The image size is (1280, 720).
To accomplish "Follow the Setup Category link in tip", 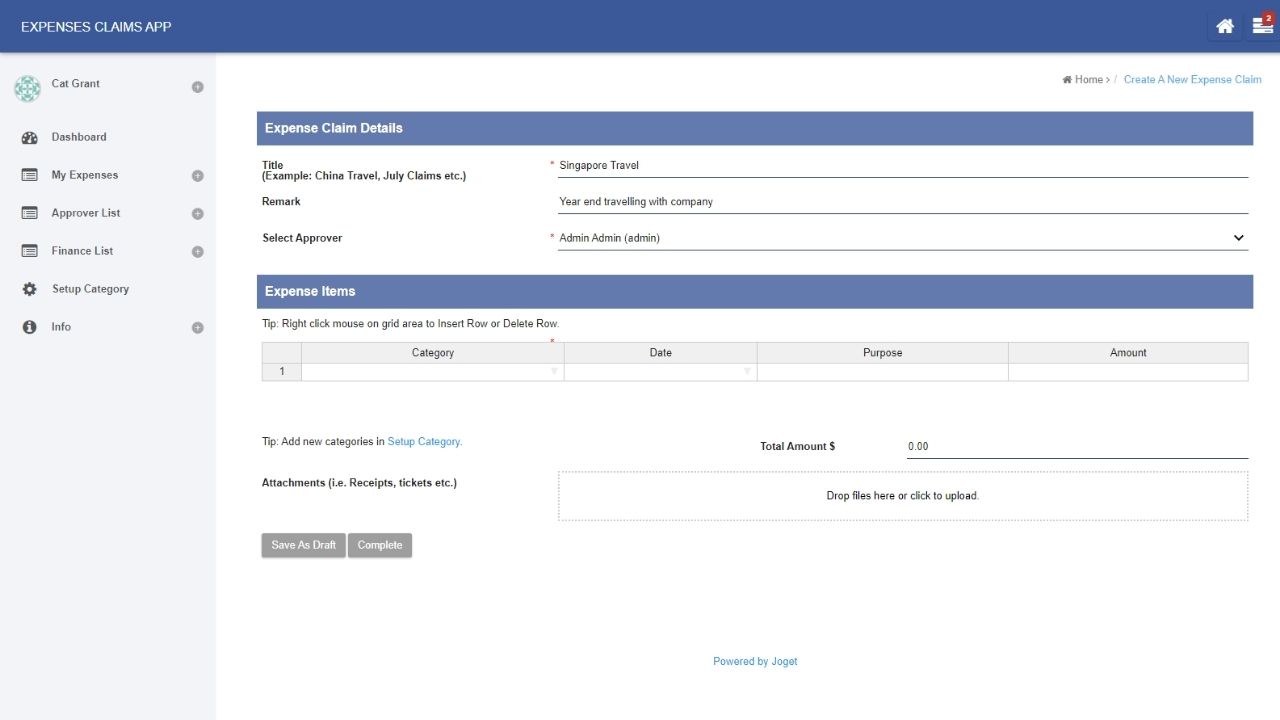I will 424,441.
